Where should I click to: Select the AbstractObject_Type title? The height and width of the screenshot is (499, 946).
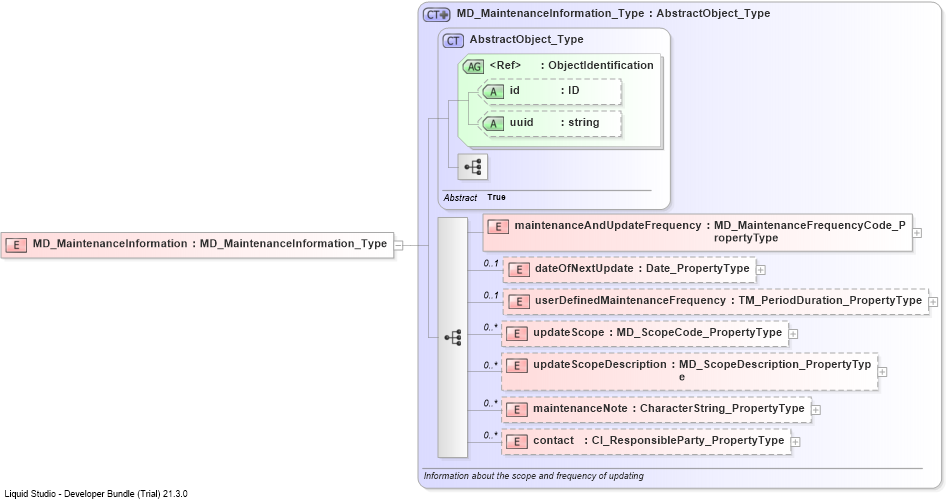pos(527,39)
